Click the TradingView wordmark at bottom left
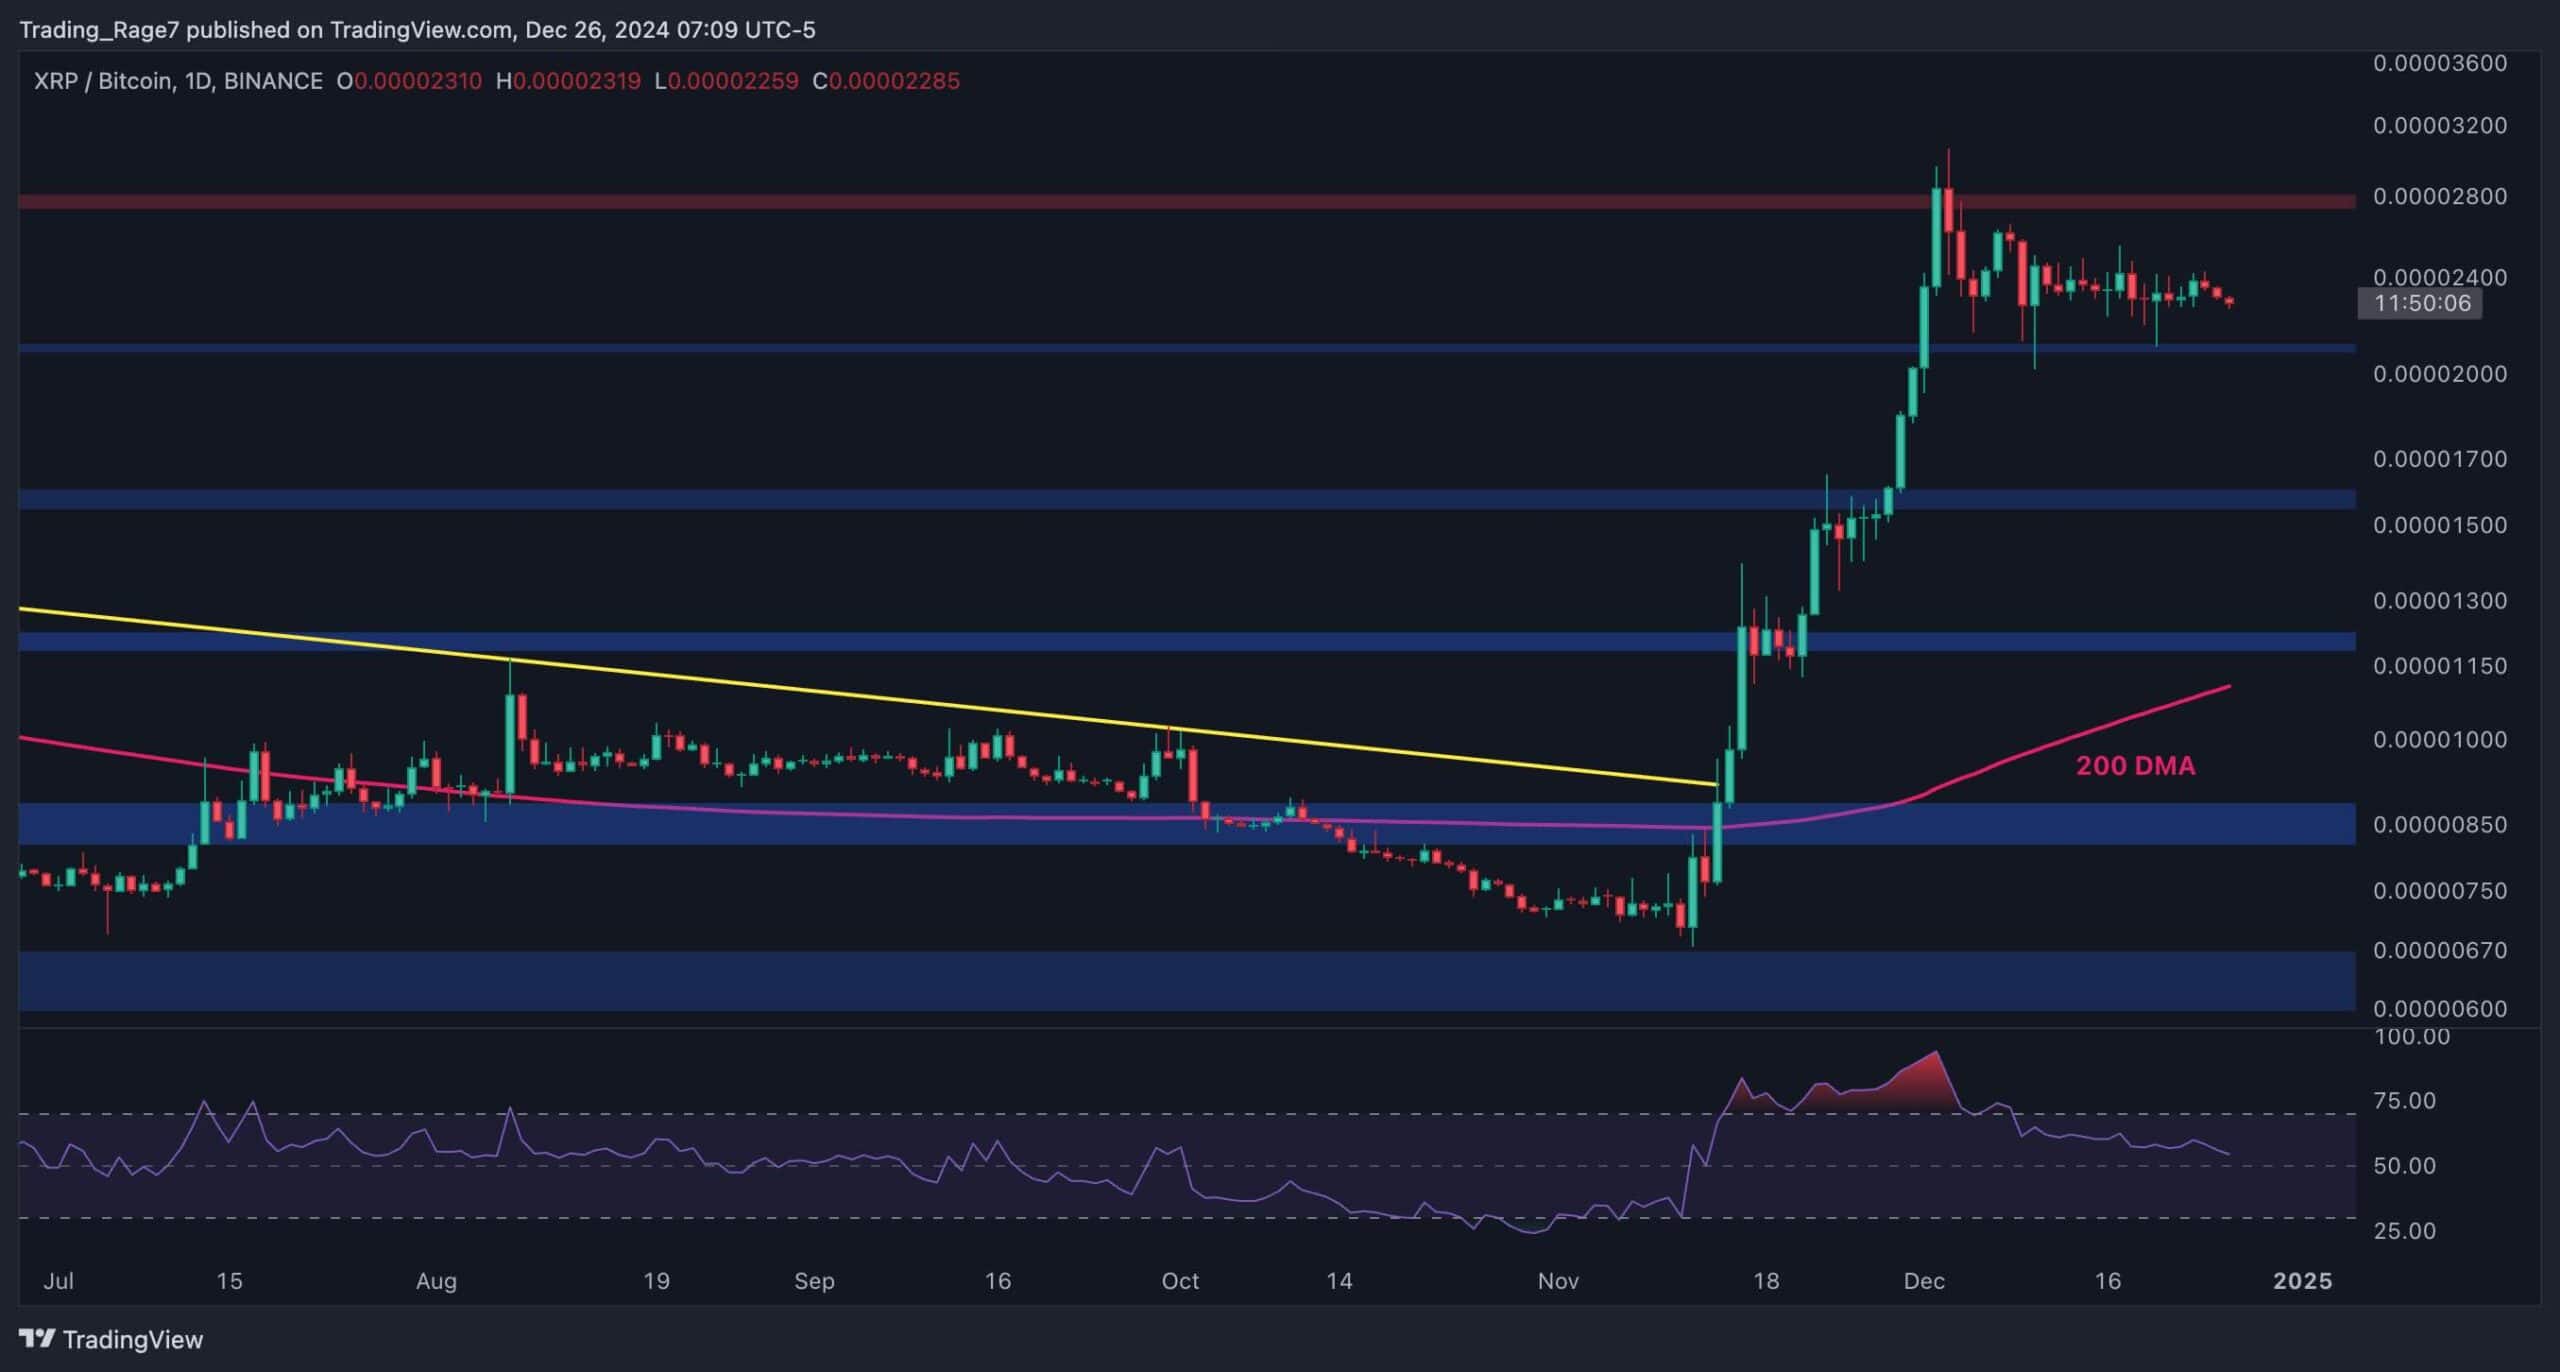Image resolution: width=2560 pixels, height=1372 pixels. point(132,1339)
